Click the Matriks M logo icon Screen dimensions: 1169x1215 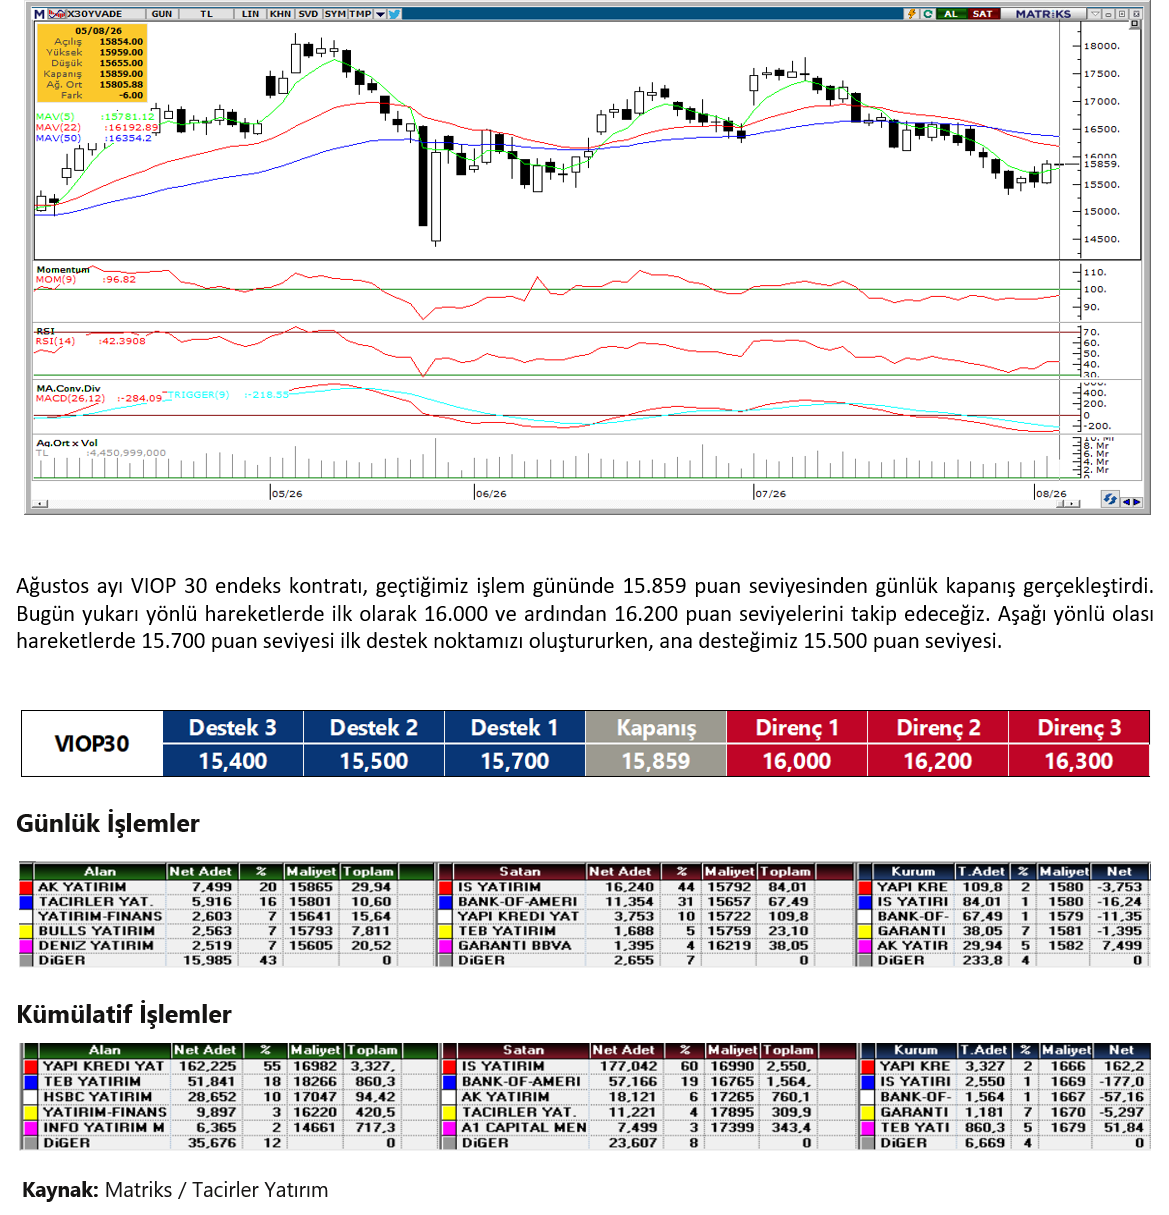[x=39, y=14]
